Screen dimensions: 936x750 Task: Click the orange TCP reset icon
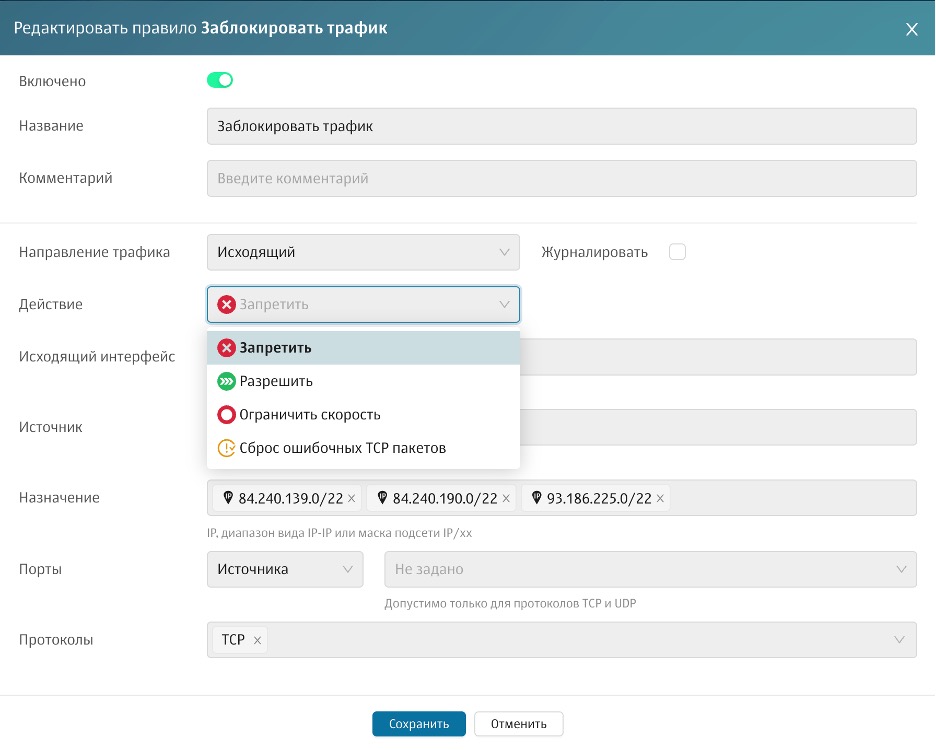coord(226,448)
